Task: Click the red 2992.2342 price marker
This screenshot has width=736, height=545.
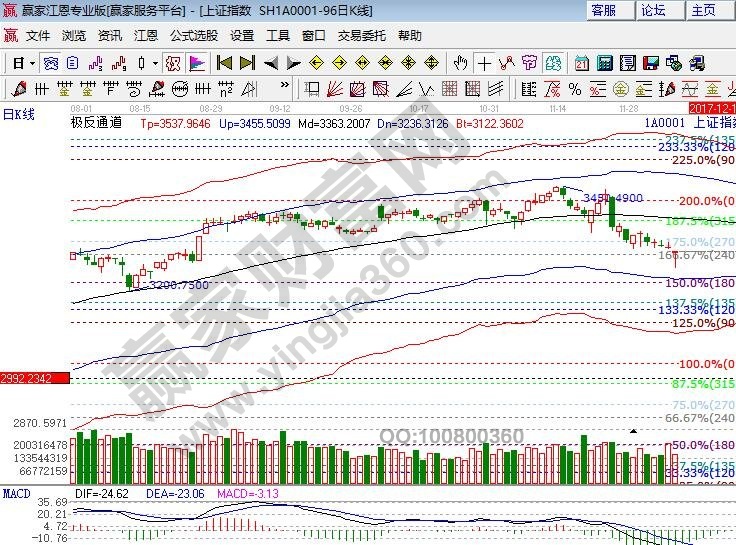Action: pyautogui.click(x=35, y=377)
